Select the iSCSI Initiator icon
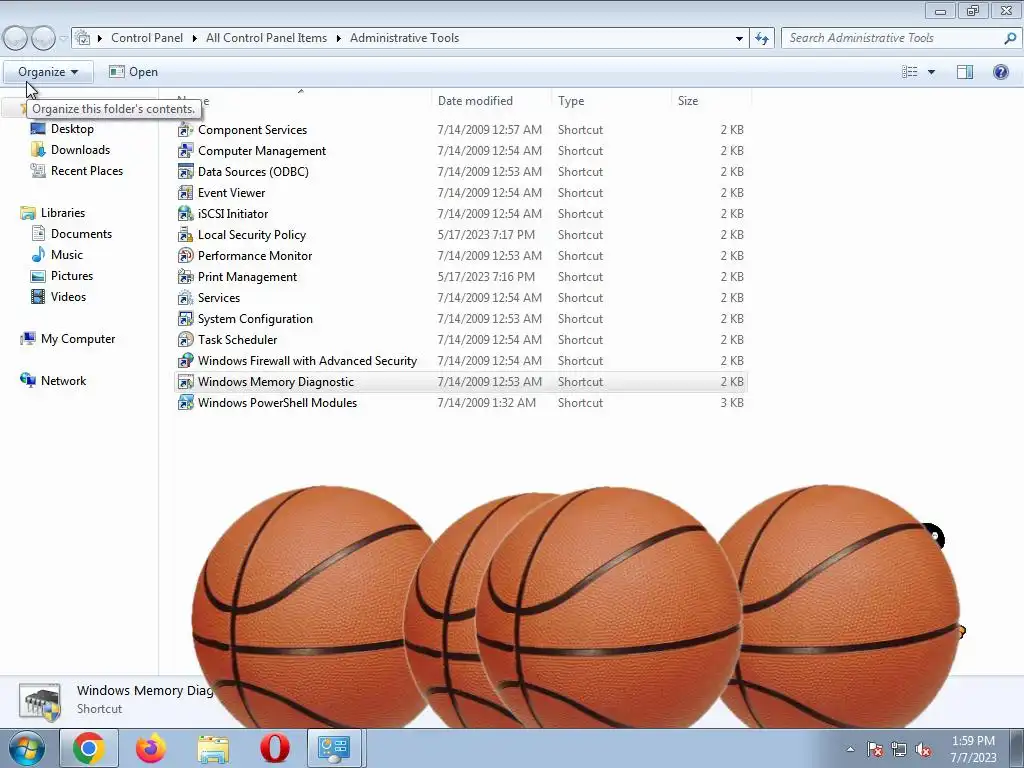The image size is (1024, 768). click(x=185, y=214)
